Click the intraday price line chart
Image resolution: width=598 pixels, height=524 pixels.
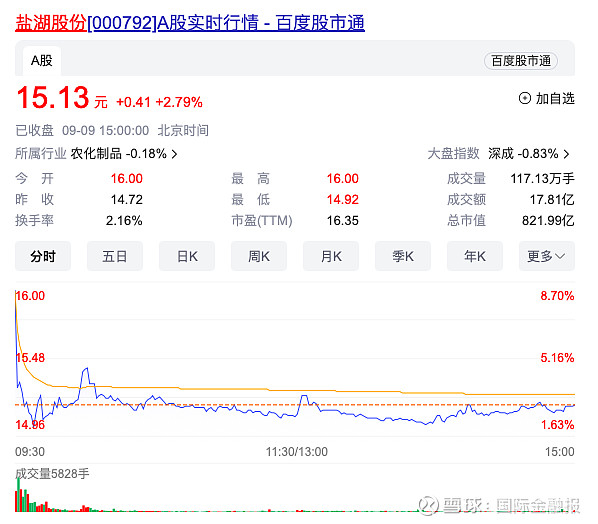[295, 359]
